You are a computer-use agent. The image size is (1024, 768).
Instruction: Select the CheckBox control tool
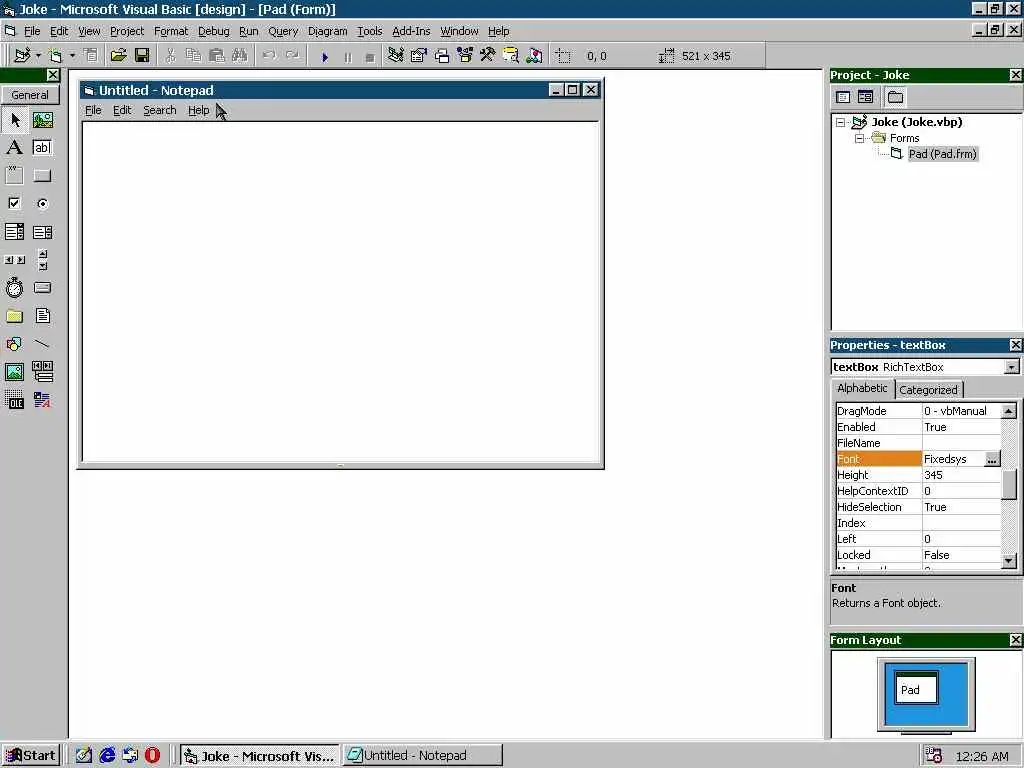pyautogui.click(x=15, y=203)
